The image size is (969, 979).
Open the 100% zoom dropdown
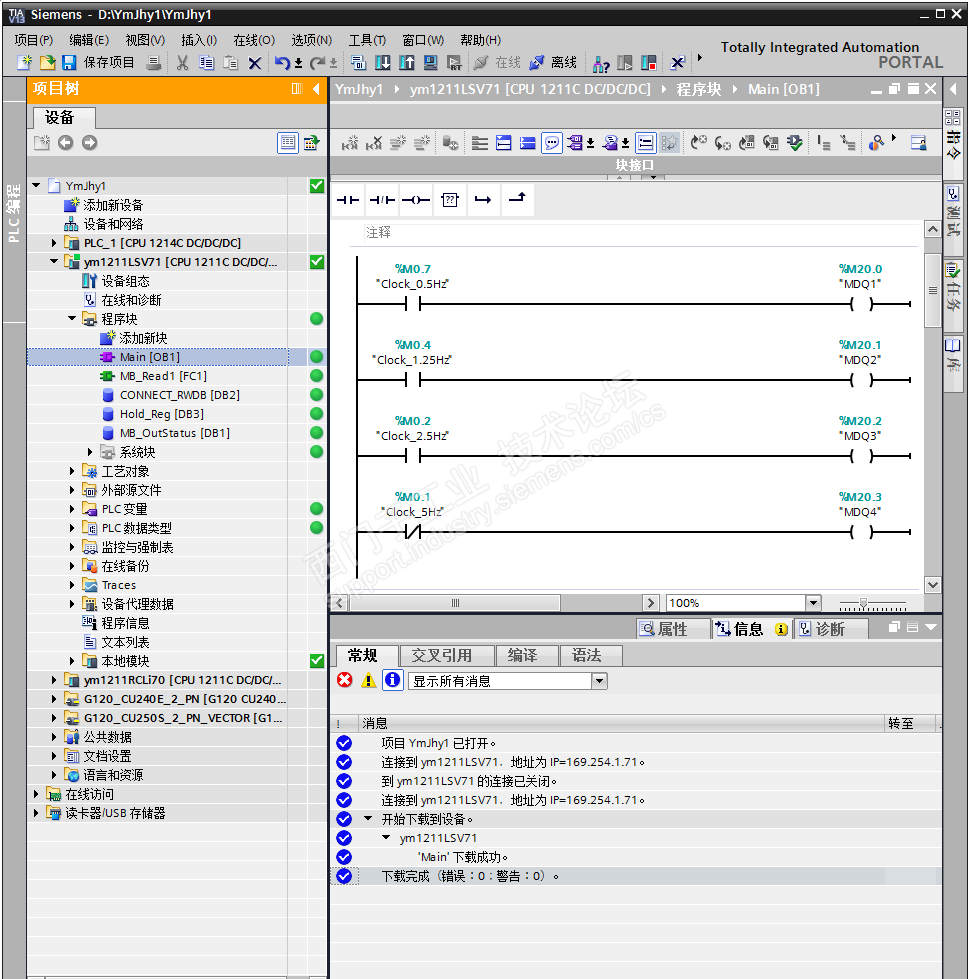813,603
